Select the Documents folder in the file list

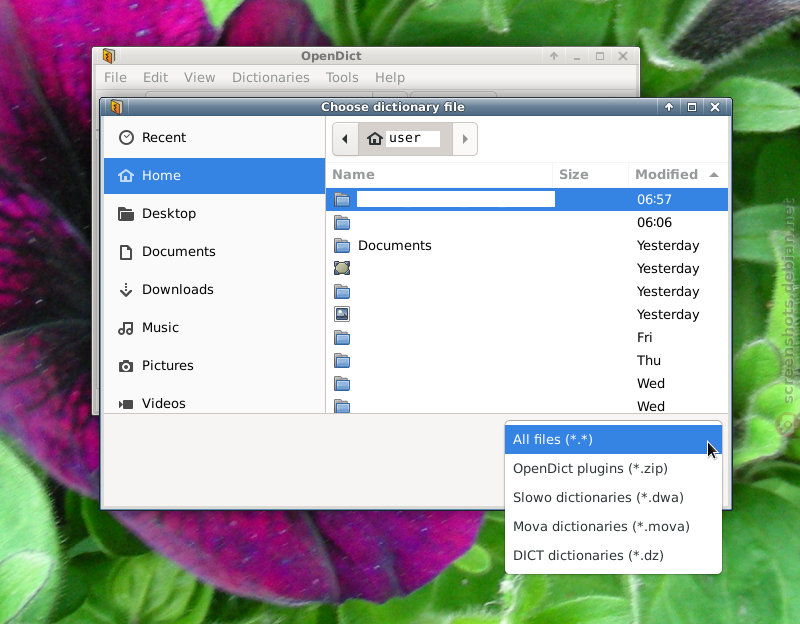pos(527,245)
